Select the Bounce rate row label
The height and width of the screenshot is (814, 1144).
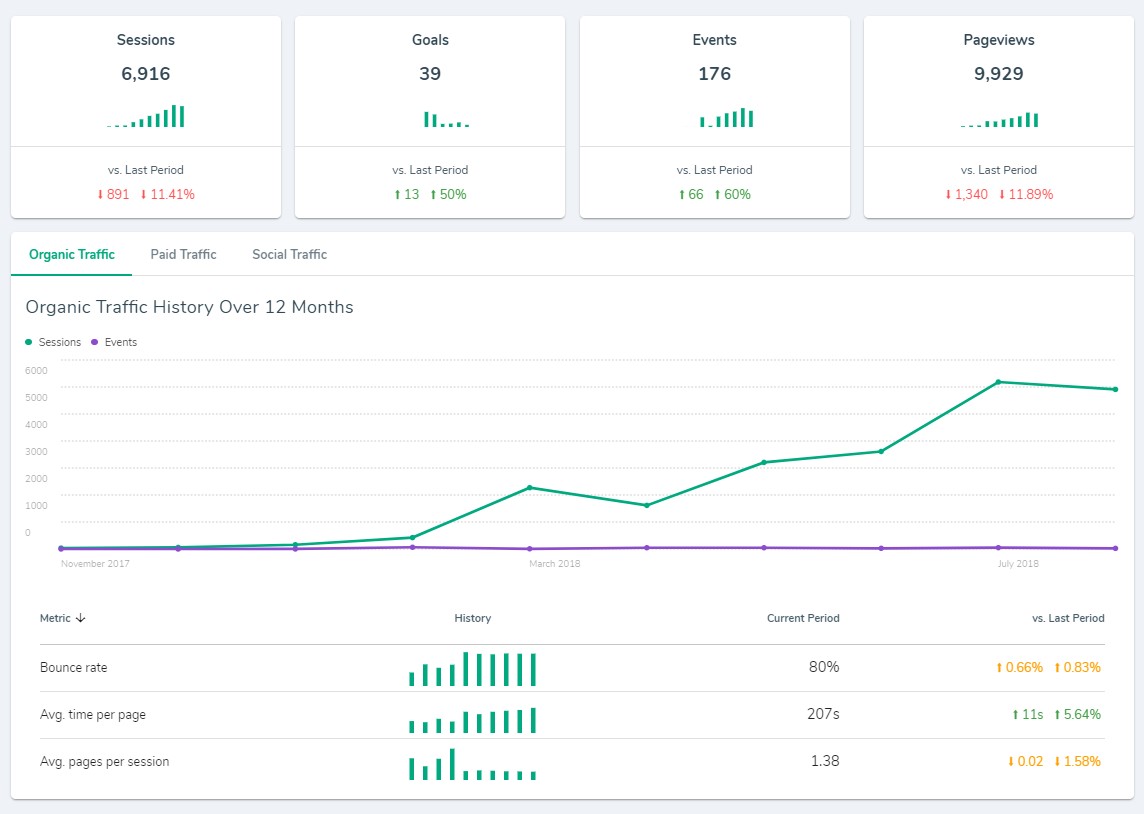coord(74,667)
